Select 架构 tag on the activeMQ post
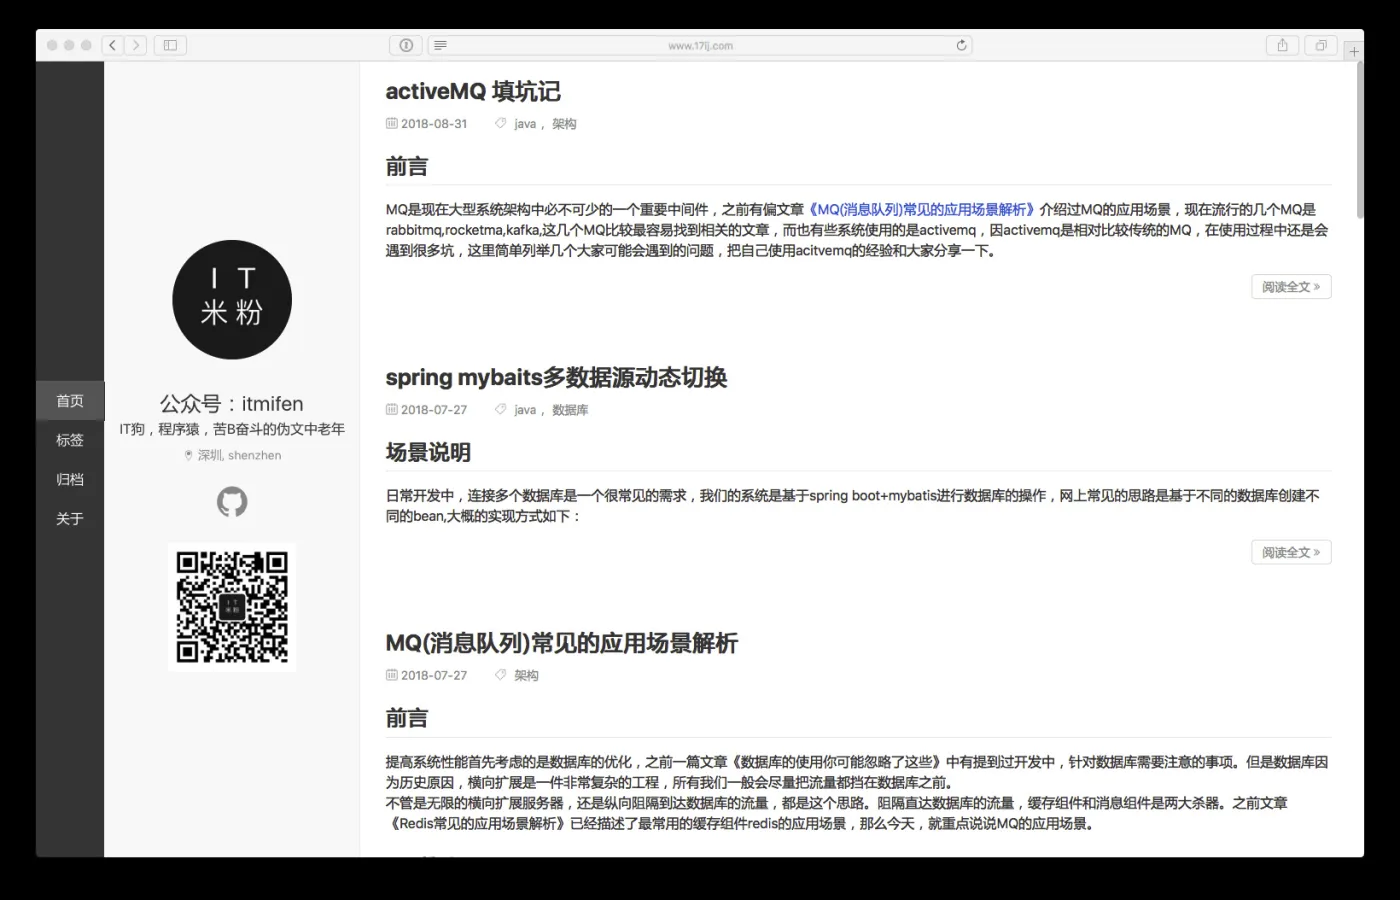The width and height of the screenshot is (1400, 900). 564,124
